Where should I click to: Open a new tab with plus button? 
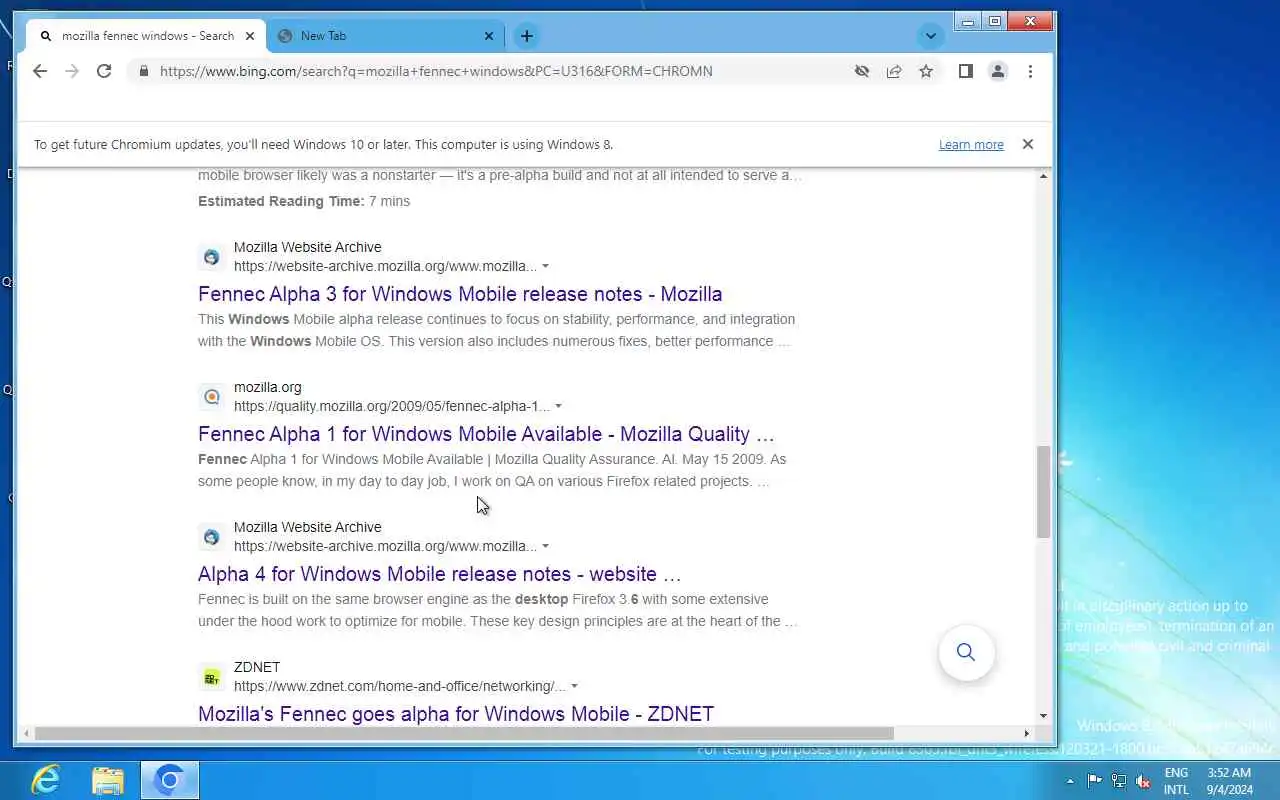526,36
